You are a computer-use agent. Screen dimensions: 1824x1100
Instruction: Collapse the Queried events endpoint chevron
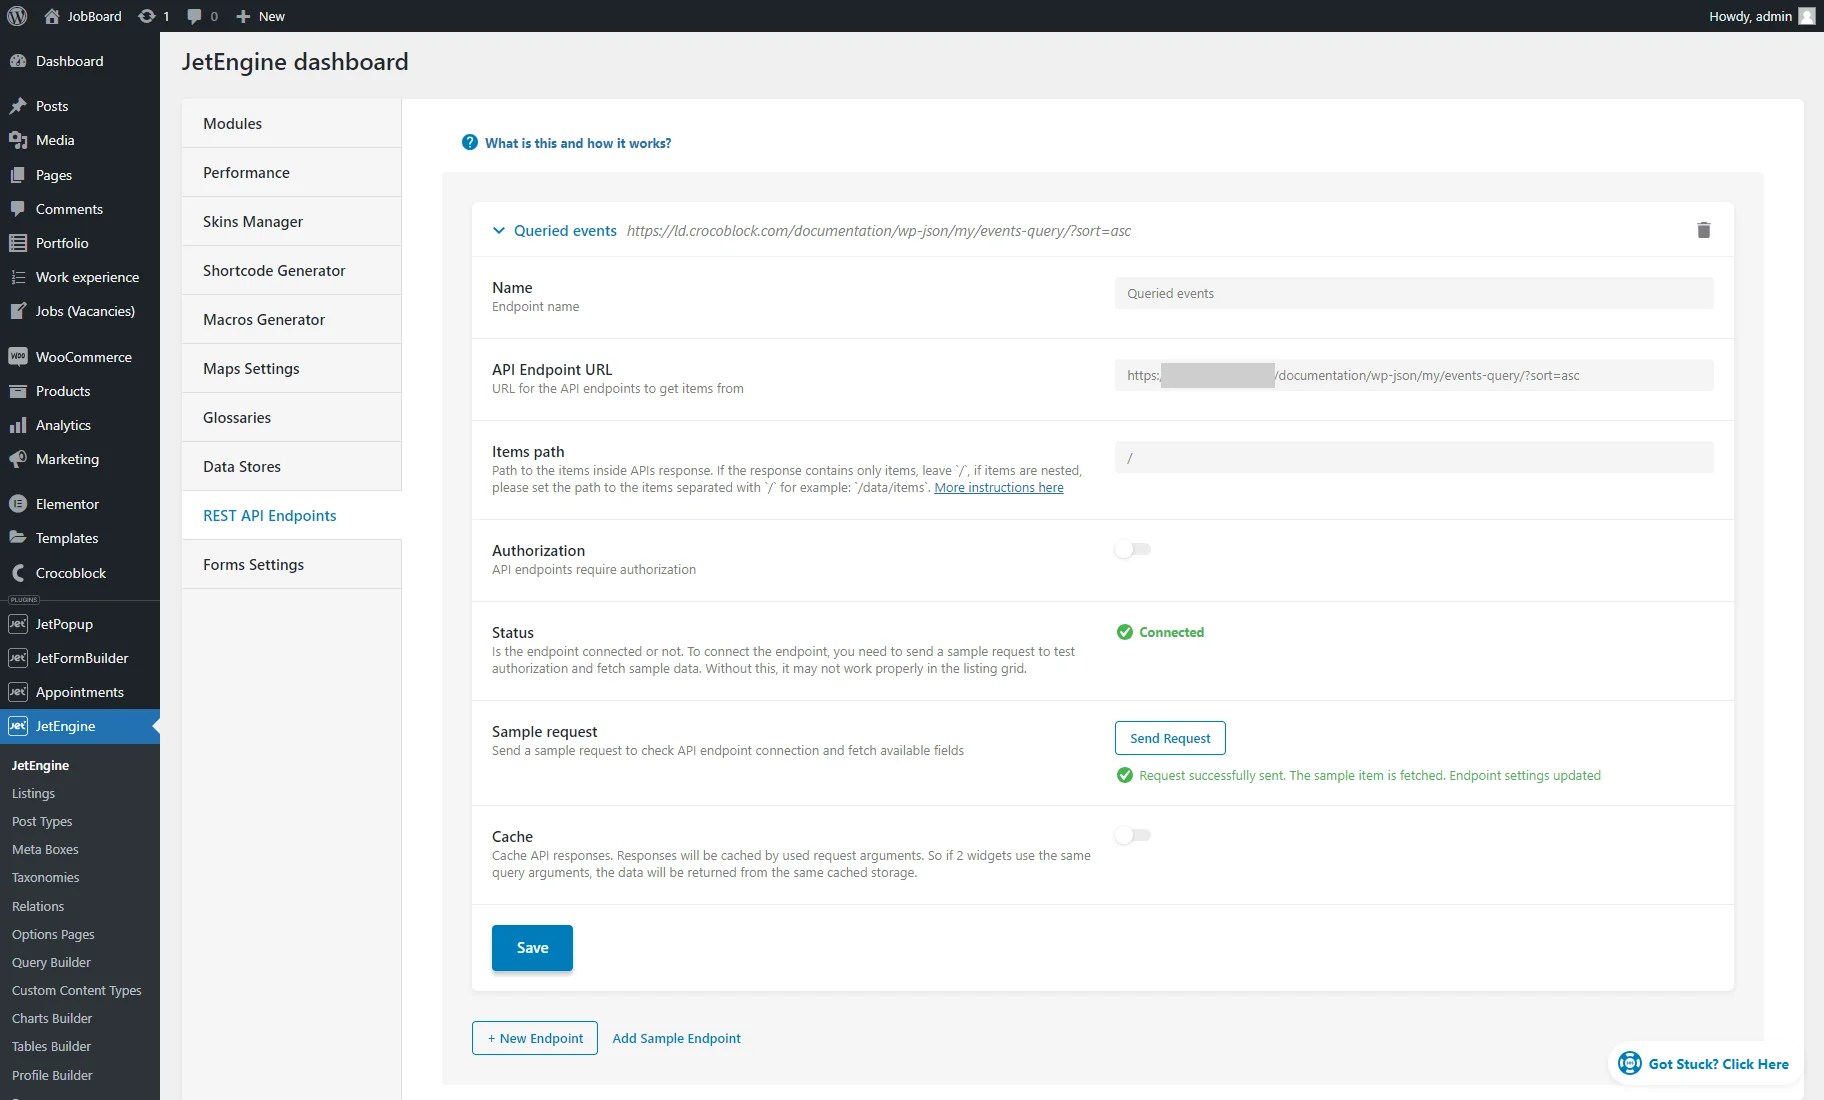[499, 231]
